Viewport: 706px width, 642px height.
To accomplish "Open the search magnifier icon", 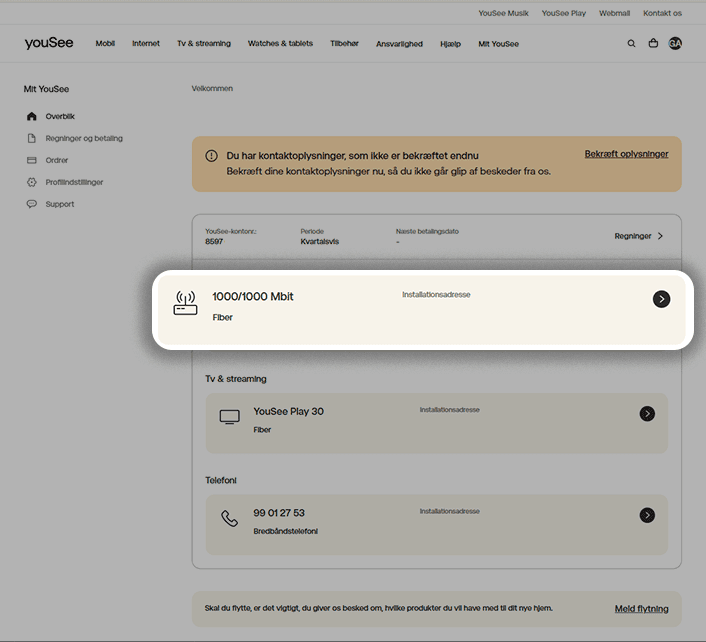I will pyautogui.click(x=631, y=44).
